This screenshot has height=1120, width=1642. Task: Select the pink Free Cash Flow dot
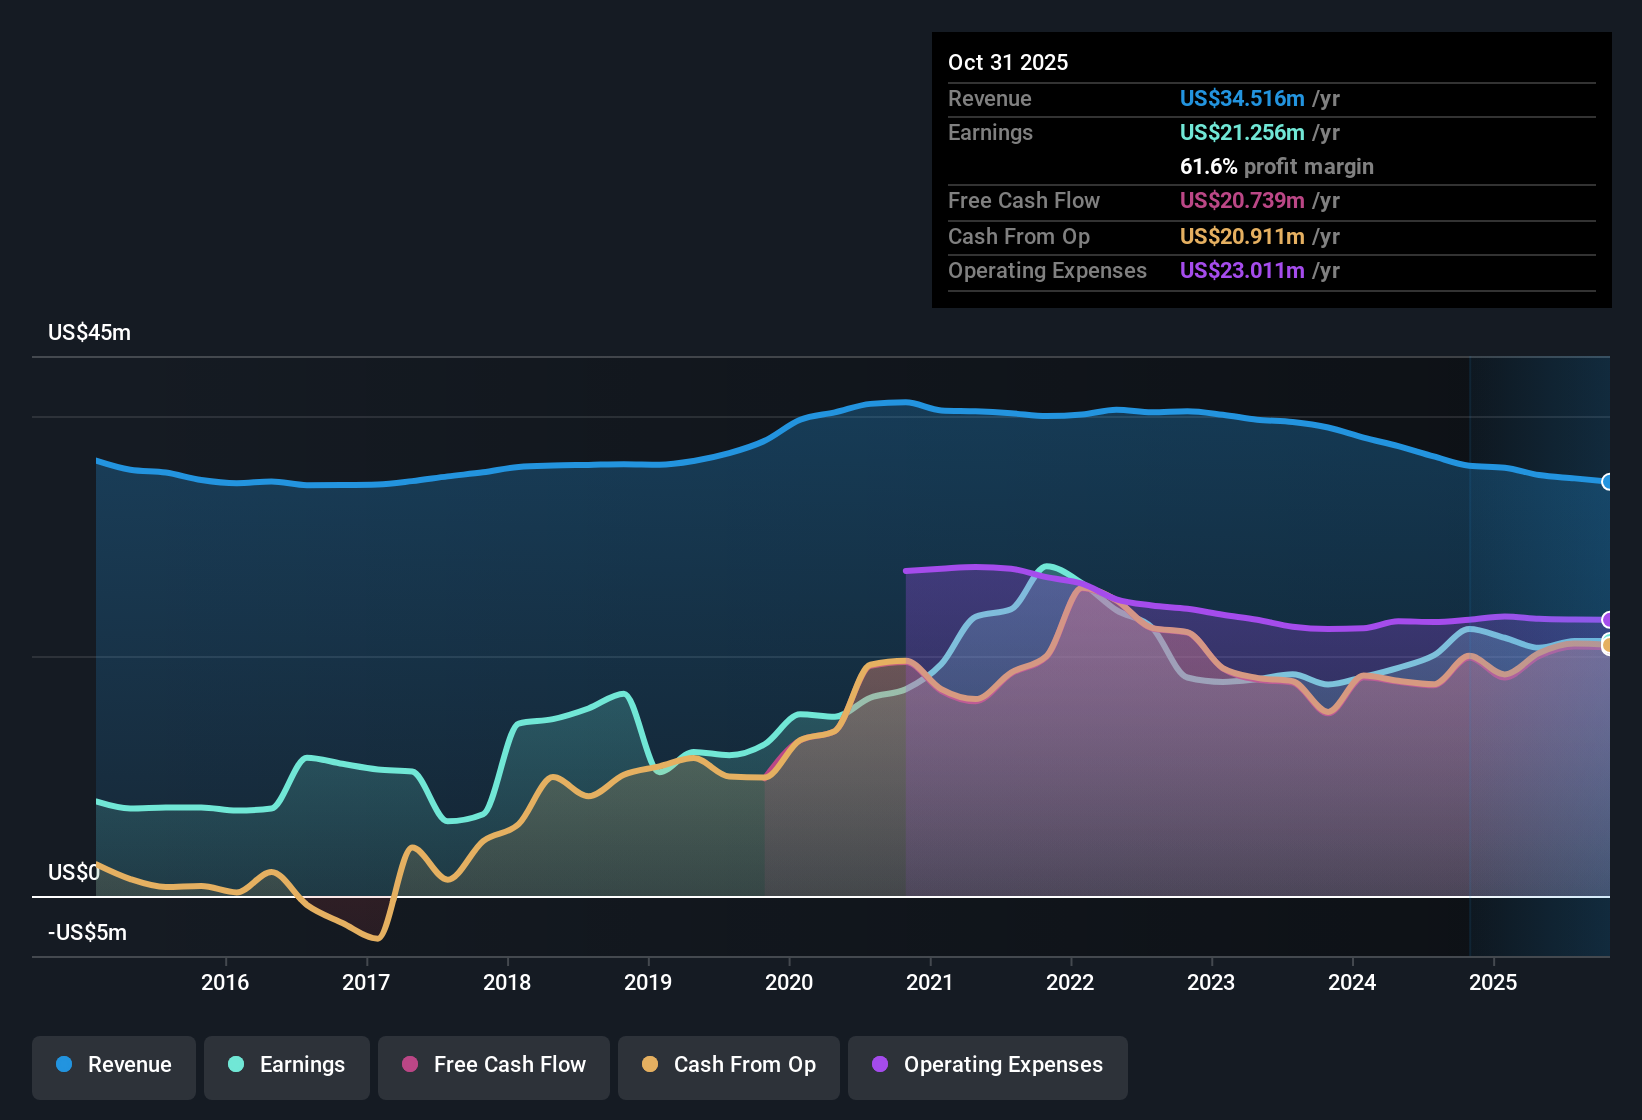coord(409,1065)
